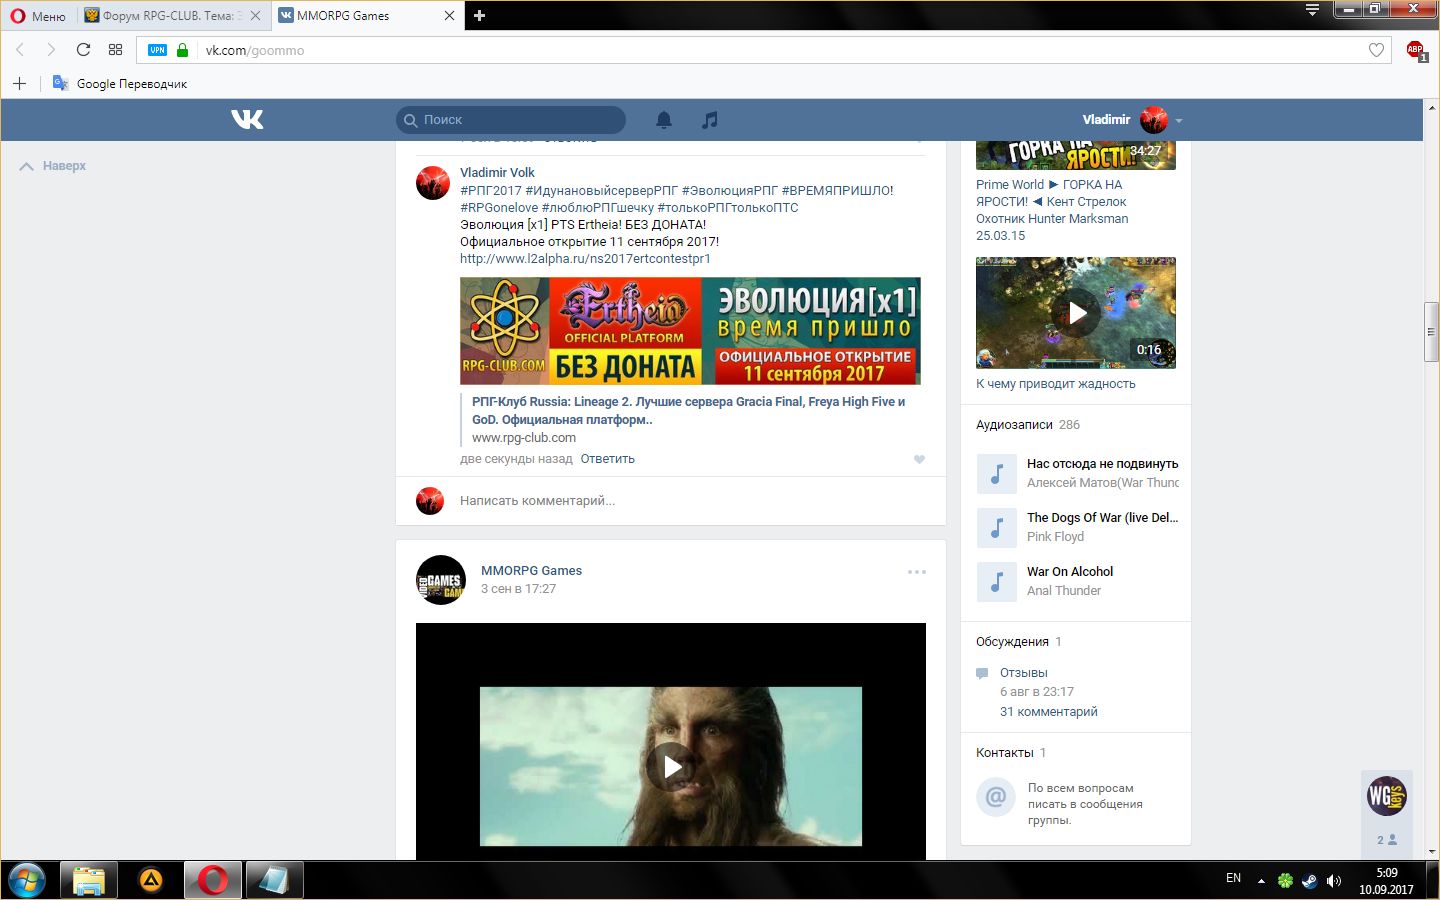Open the Windows Start button
Screen dimensions: 1440x900
point(26,880)
